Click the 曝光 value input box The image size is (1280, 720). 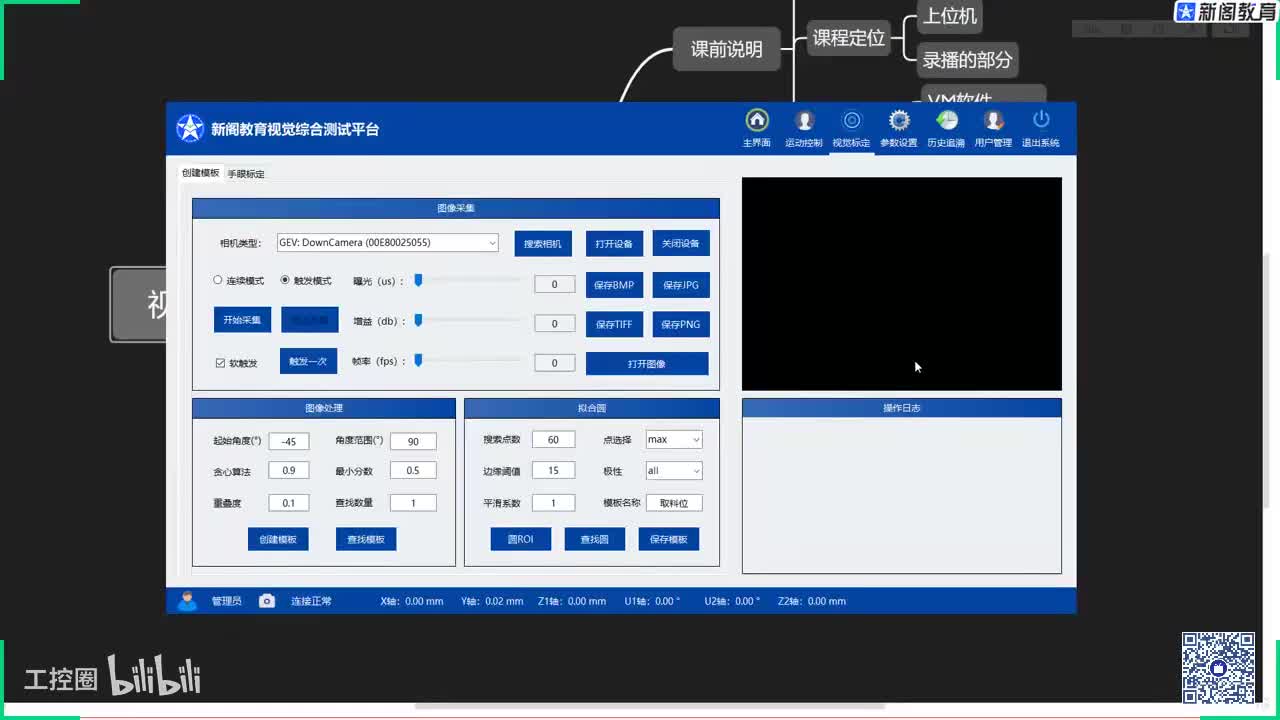pyautogui.click(x=555, y=284)
